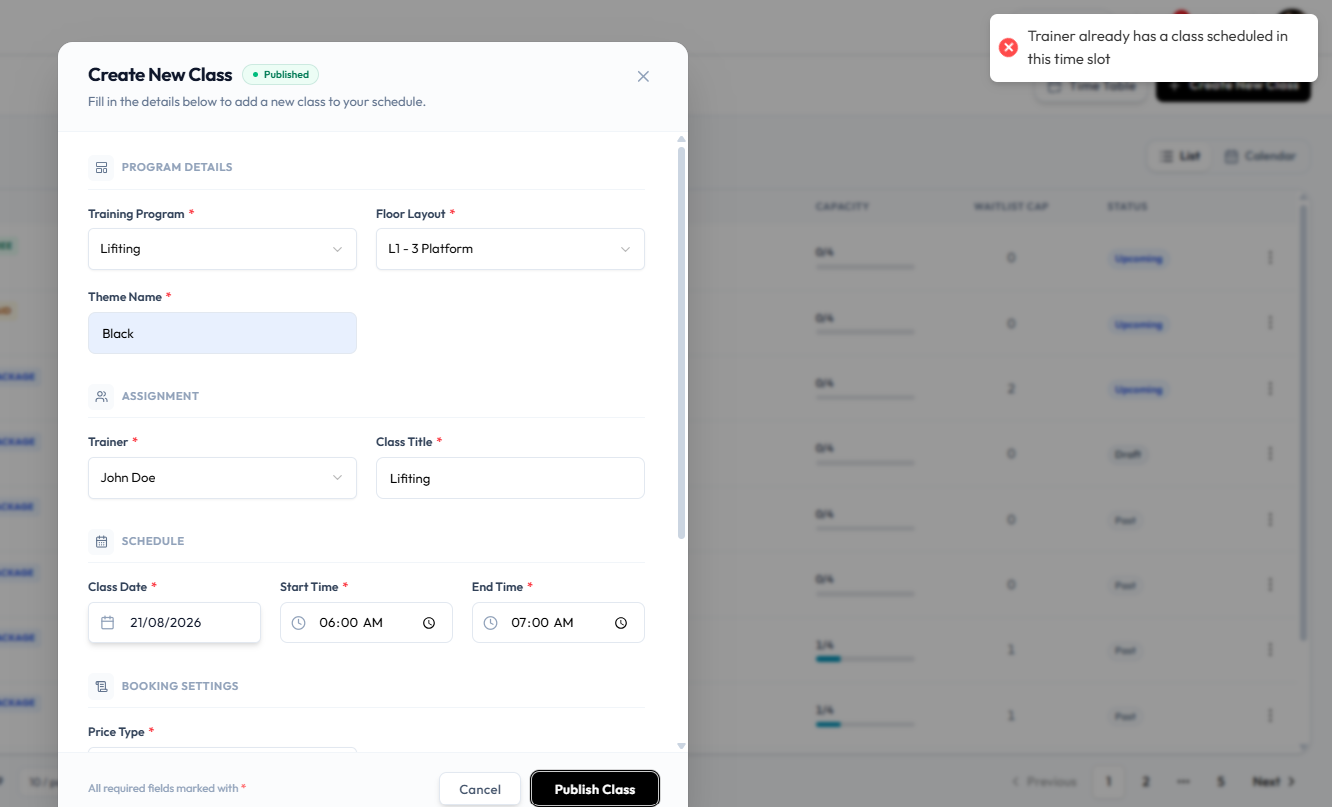Screen dimensions: 1332x807
Task: Click the pagination ellipsis between 2 and 5
Action: tap(1183, 781)
